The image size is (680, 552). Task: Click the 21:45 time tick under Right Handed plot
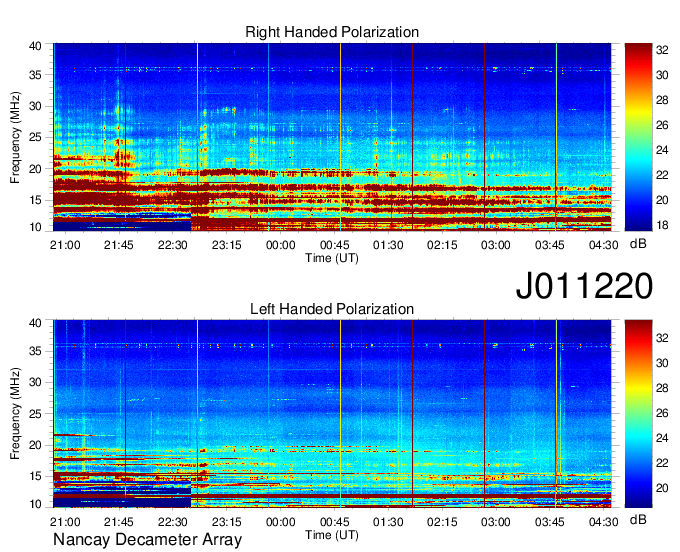click(x=119, y=245)
